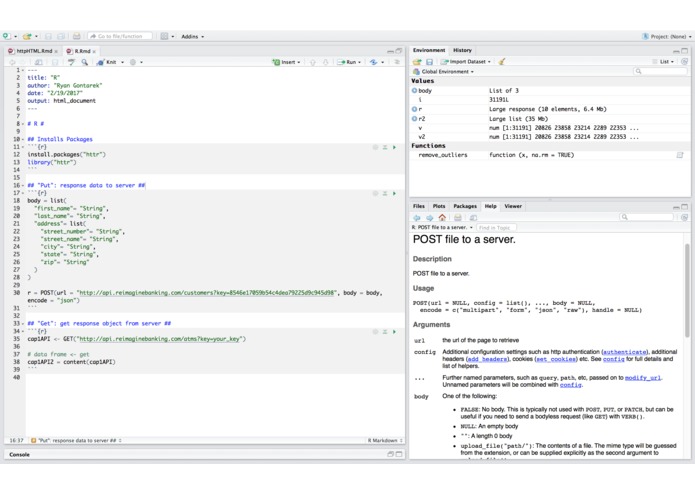Click the Help home icon
Viewport: 695px width, 494px height.
point(442,218)
